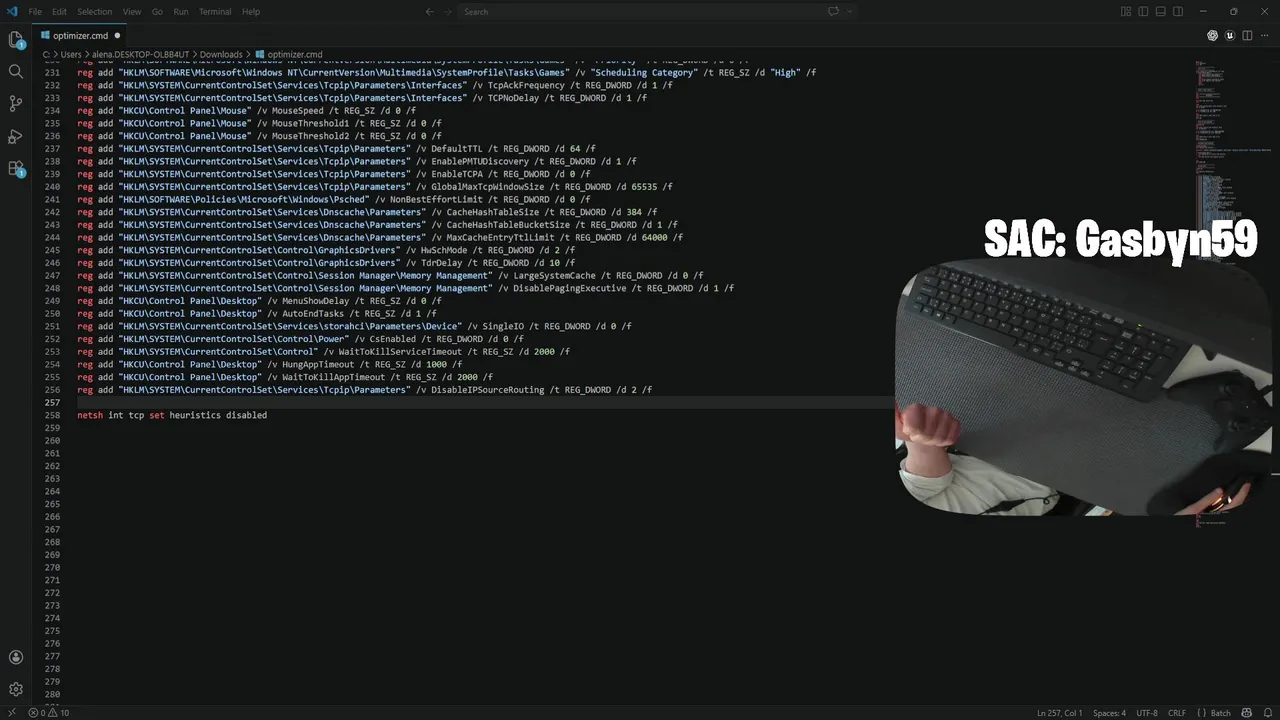The image size is (1280, 720).
Task: Open the View menu
Action: [131, 11]
